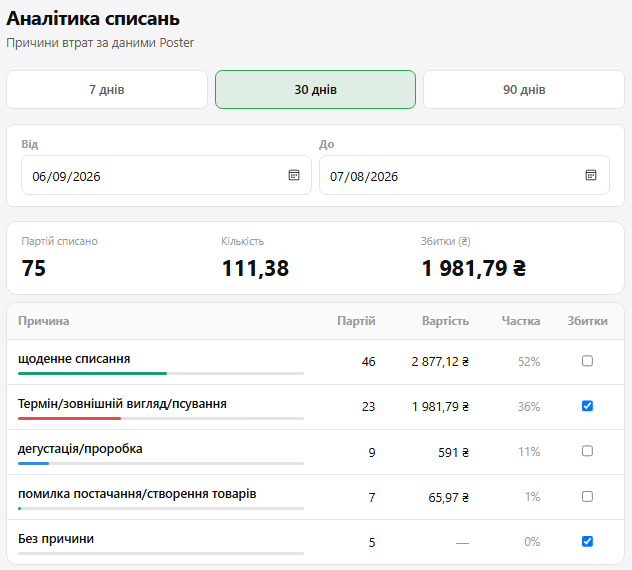Click the Від date field 06/09/2026

[166, 175]
